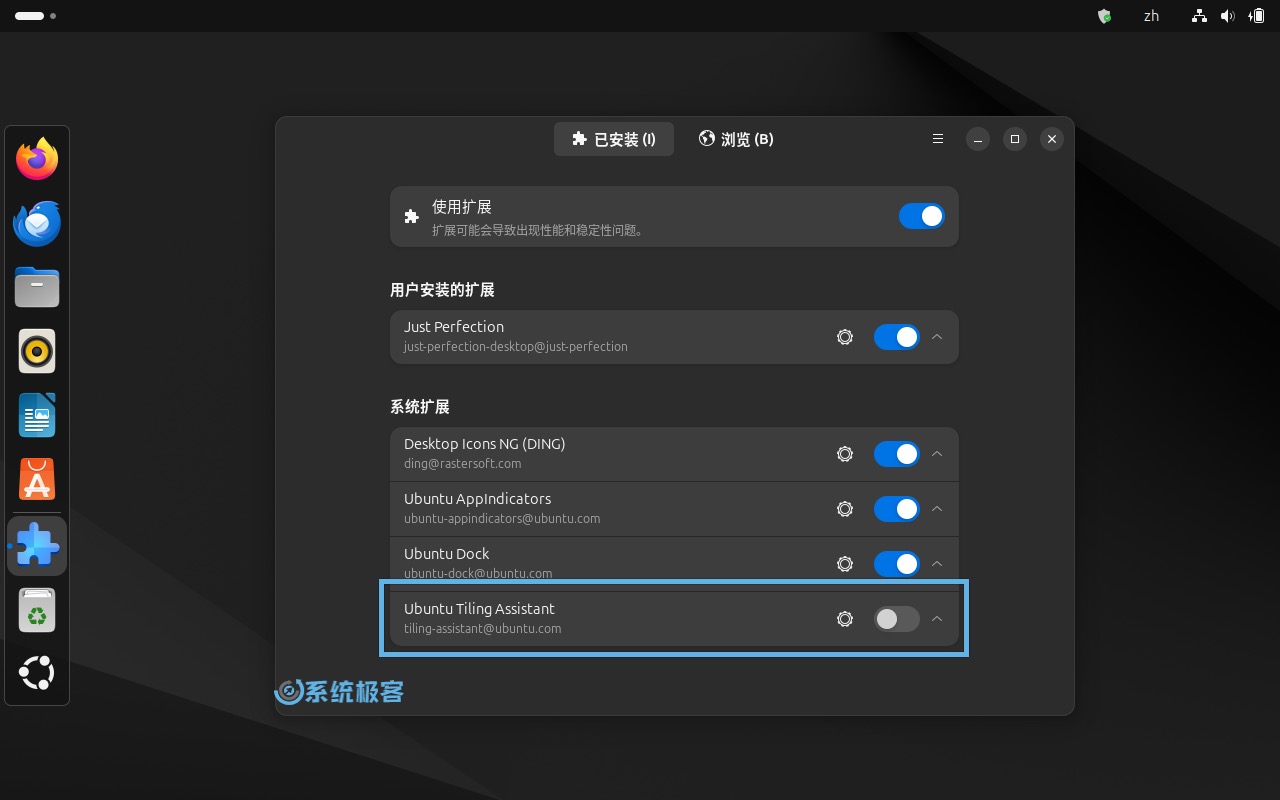Open Firefox from the dock
Screen dimensions: 1280x800
37,159
